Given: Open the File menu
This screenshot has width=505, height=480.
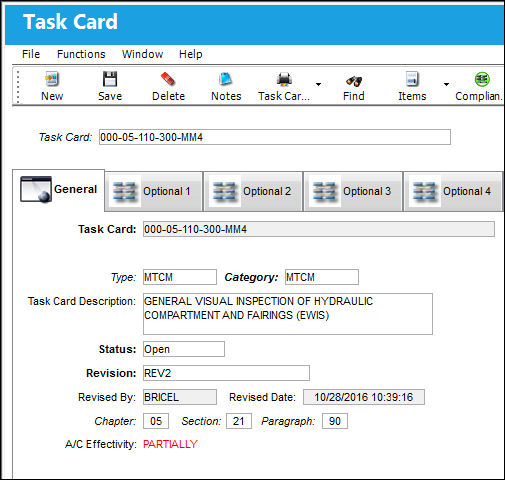Looking at the screenshot, I should [31, 54].
